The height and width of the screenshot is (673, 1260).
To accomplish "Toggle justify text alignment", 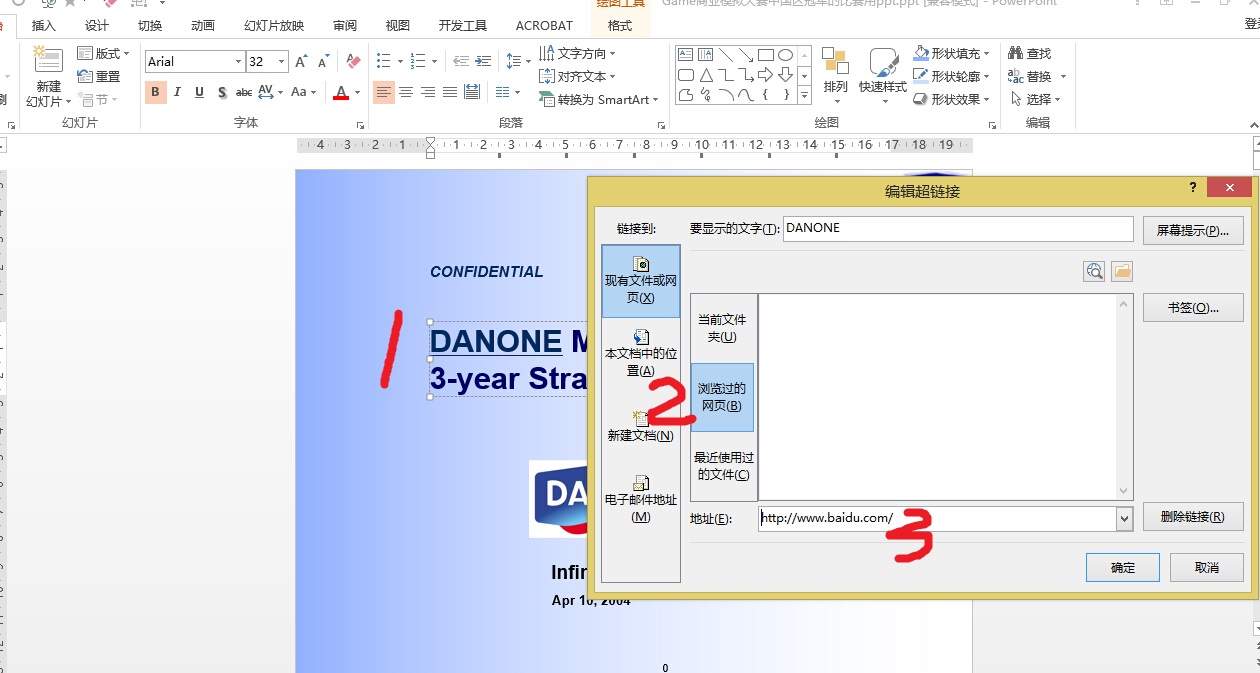I will click(450, 92).
